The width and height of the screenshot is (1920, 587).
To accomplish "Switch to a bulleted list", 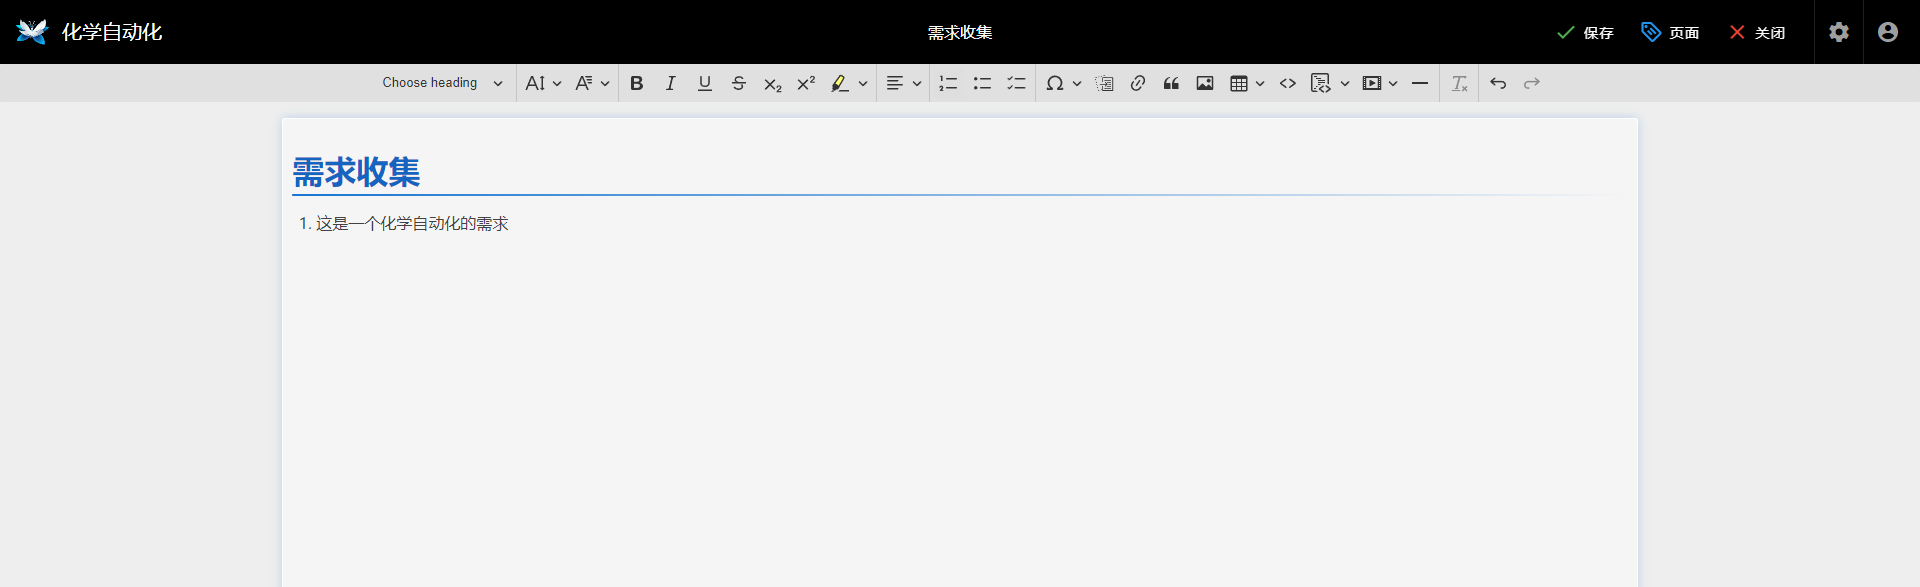I will [982, 83].
